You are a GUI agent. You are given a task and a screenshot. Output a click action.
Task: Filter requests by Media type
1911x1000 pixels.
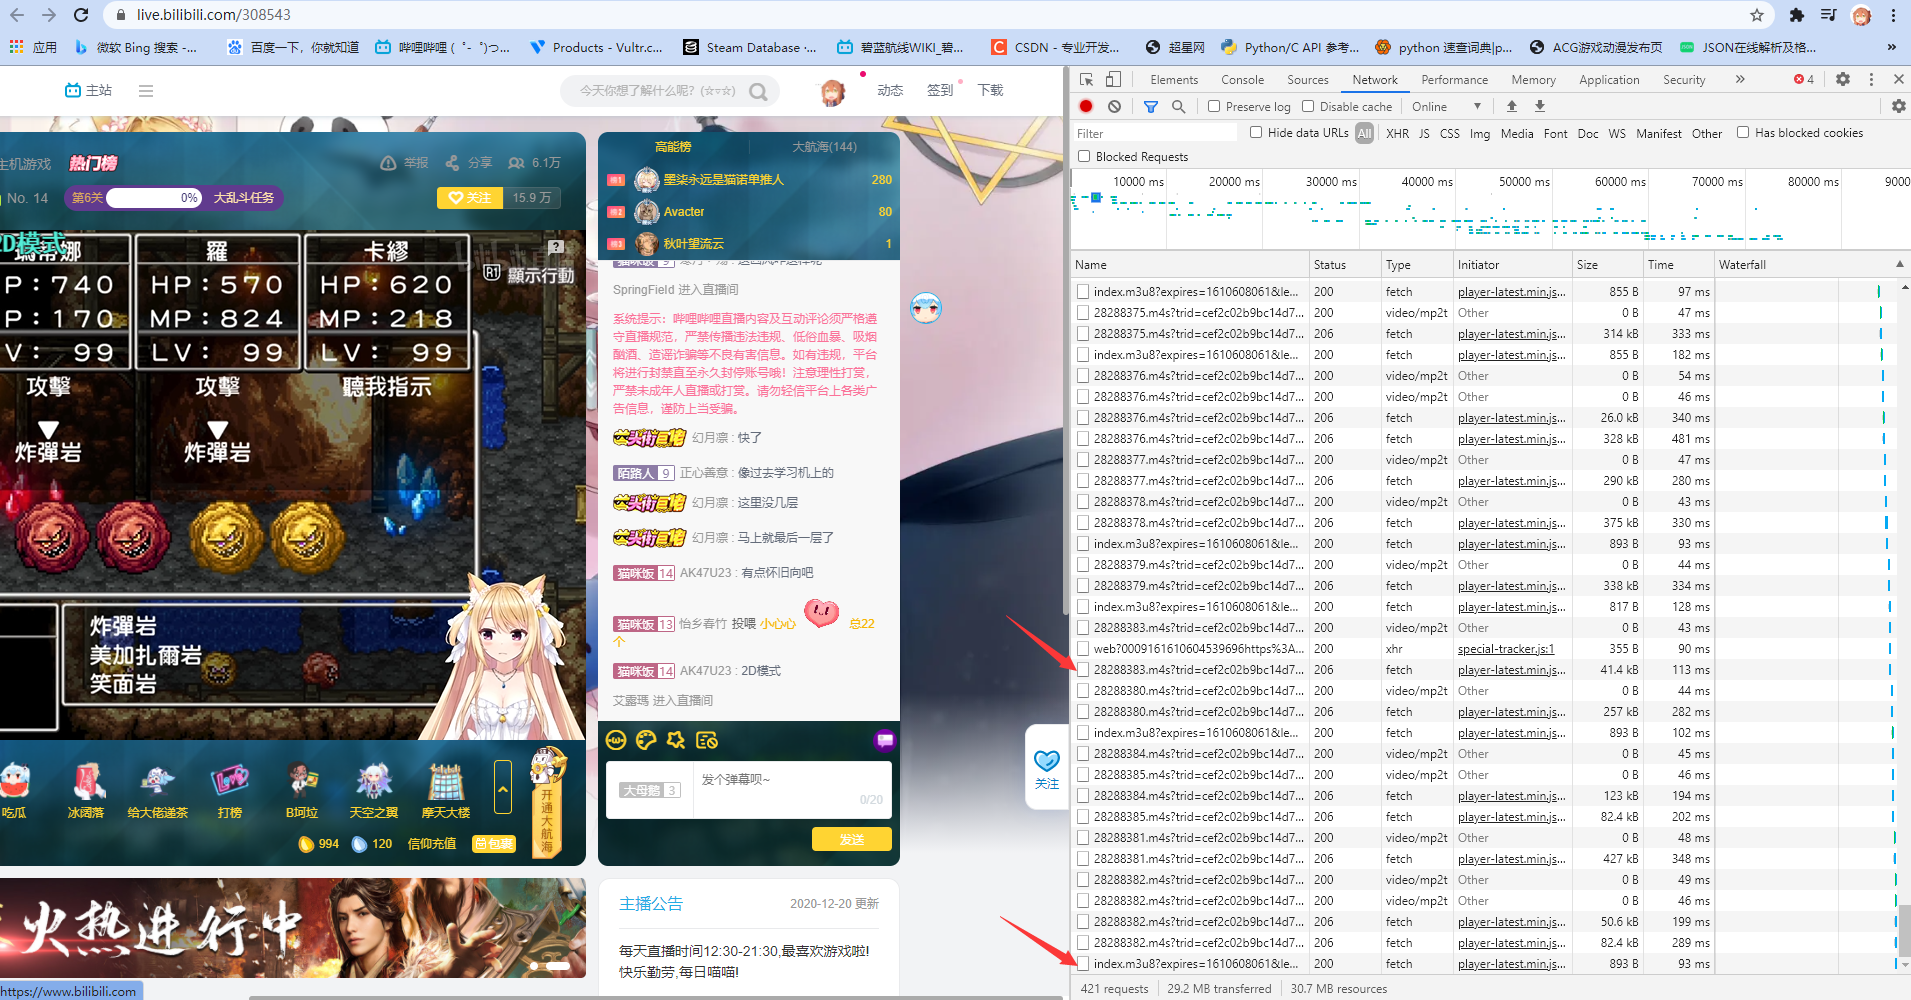1516,133
